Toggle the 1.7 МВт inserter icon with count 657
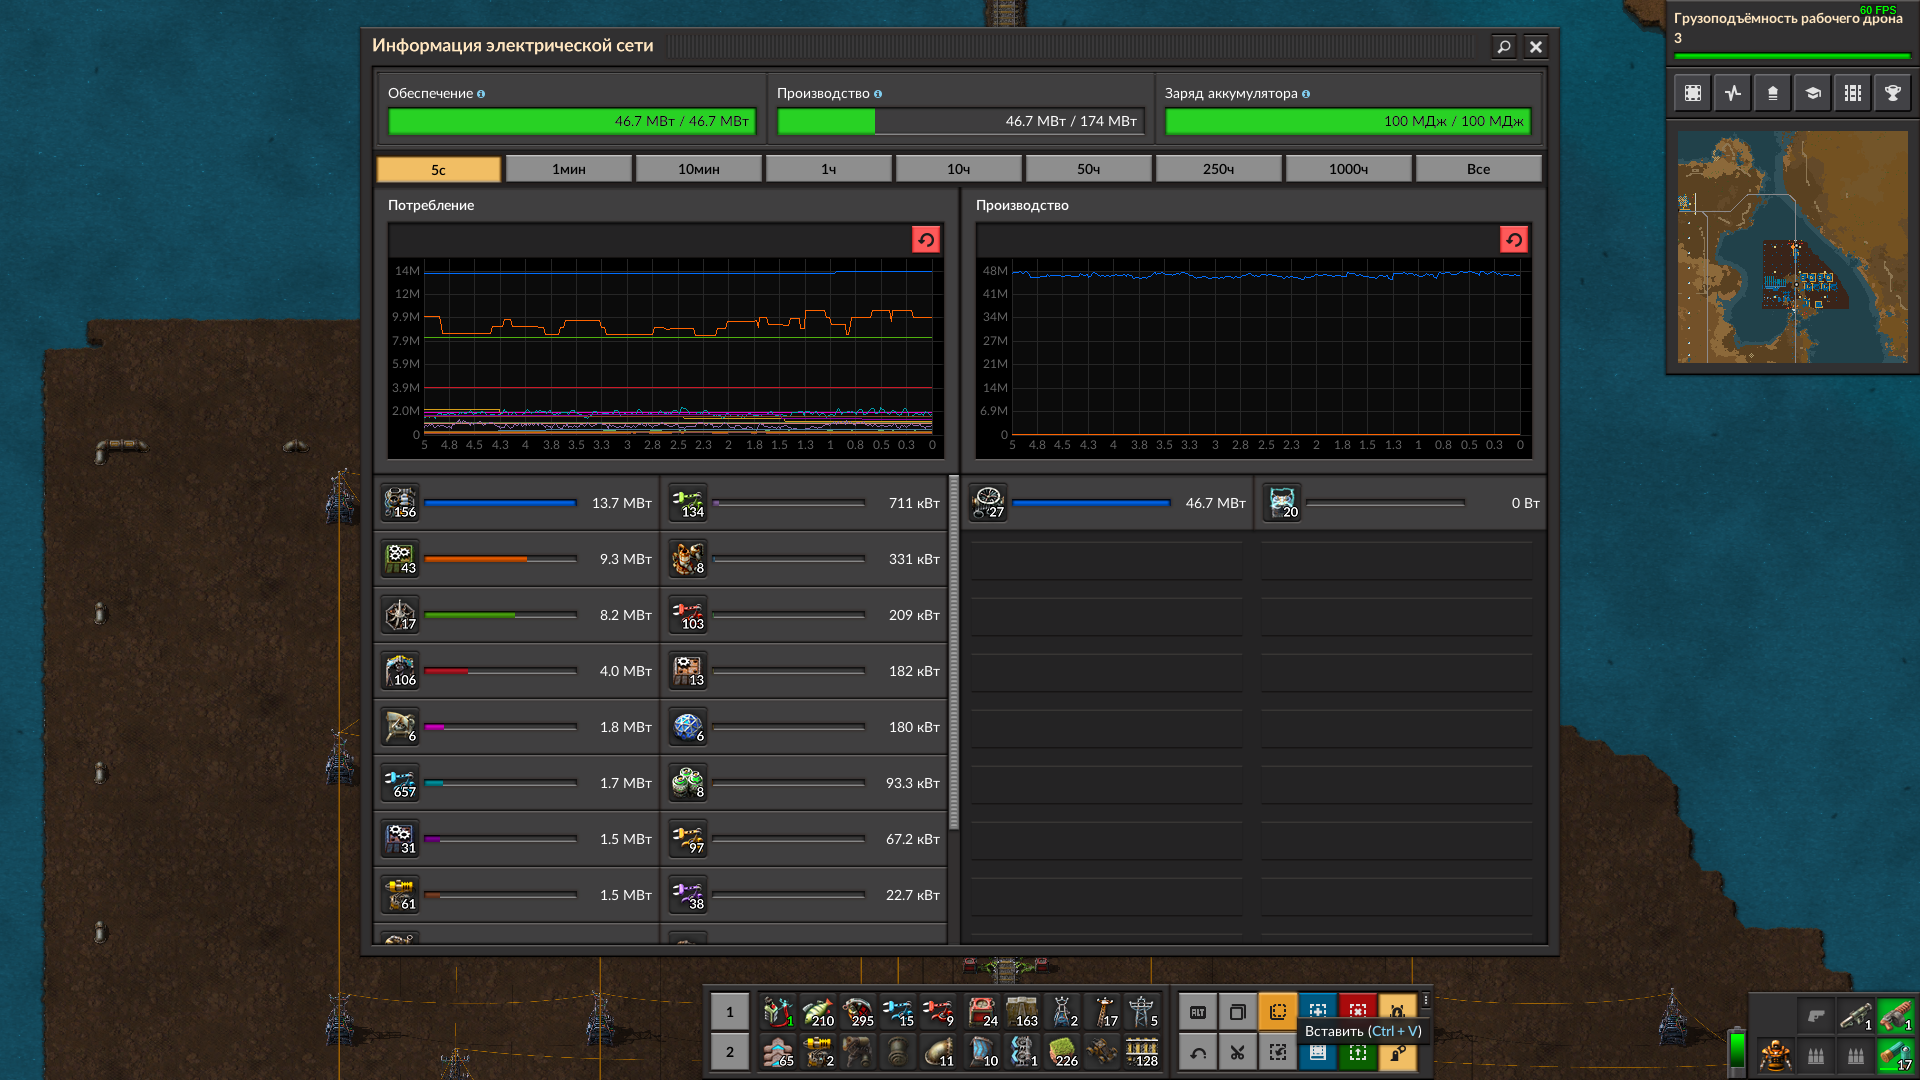This screenshot has height=1080, width=1920. pos(400,783)
